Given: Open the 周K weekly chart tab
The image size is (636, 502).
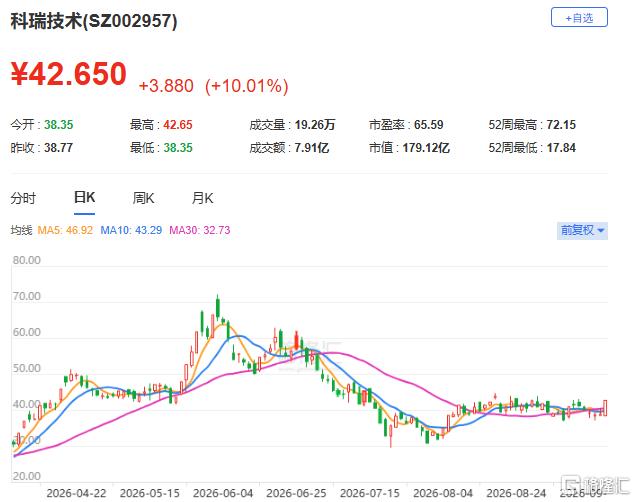Looking at the screenshot, I should 143,198.
